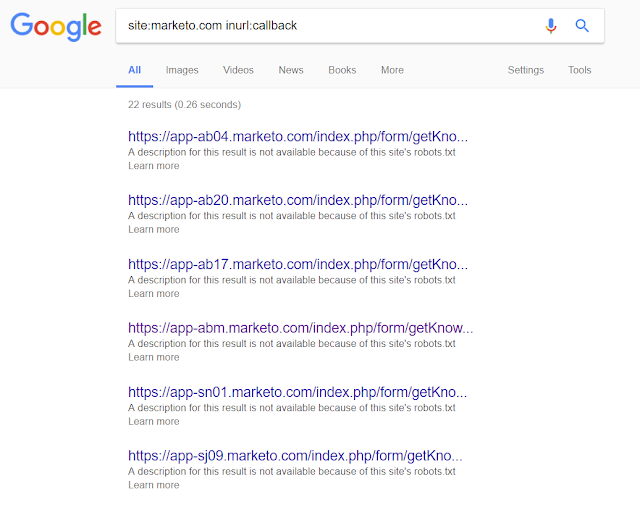Open the app-abm.marketo.com result link
Image resolution: width=640 pixels, height=510 pixels.
click(x=300, y=329)
